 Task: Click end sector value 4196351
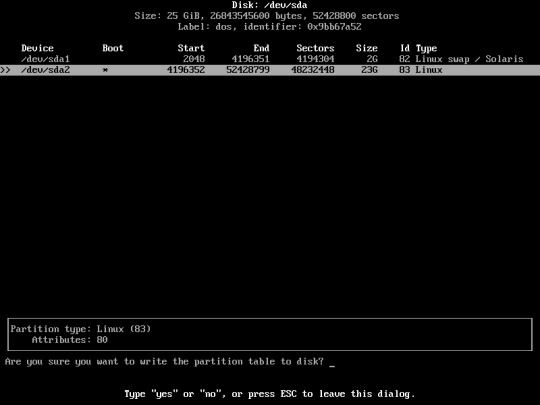pyautogui.click(x=250, y=59)
